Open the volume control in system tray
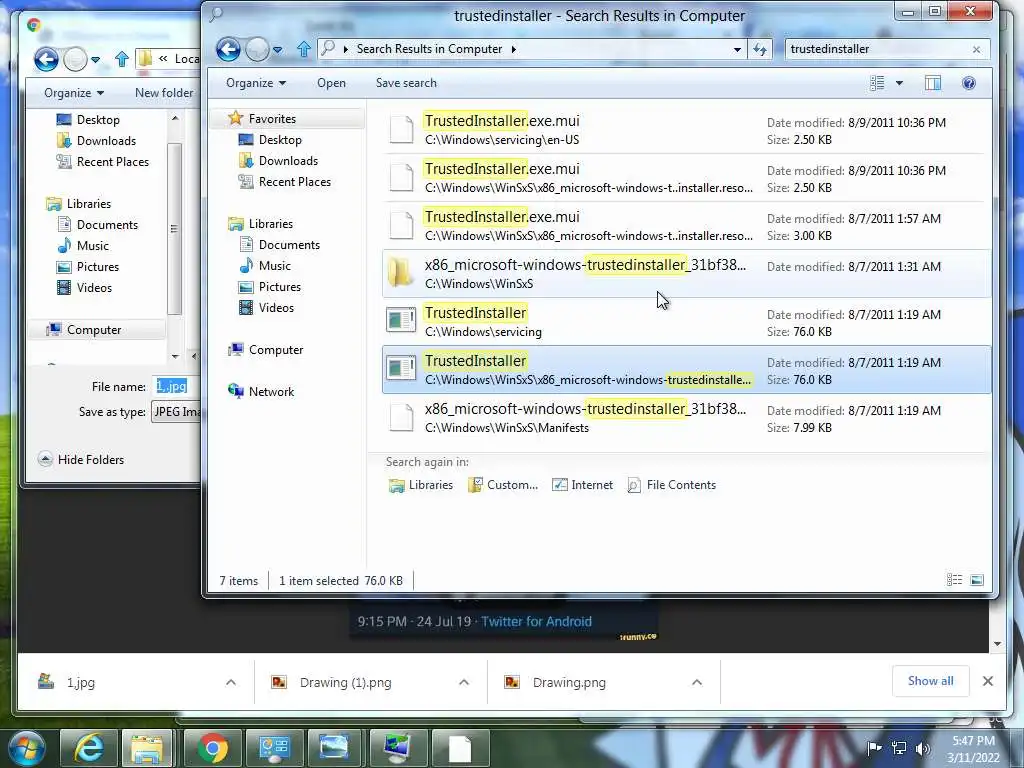Screen dimensions: 1024x768 pos(922,748)
